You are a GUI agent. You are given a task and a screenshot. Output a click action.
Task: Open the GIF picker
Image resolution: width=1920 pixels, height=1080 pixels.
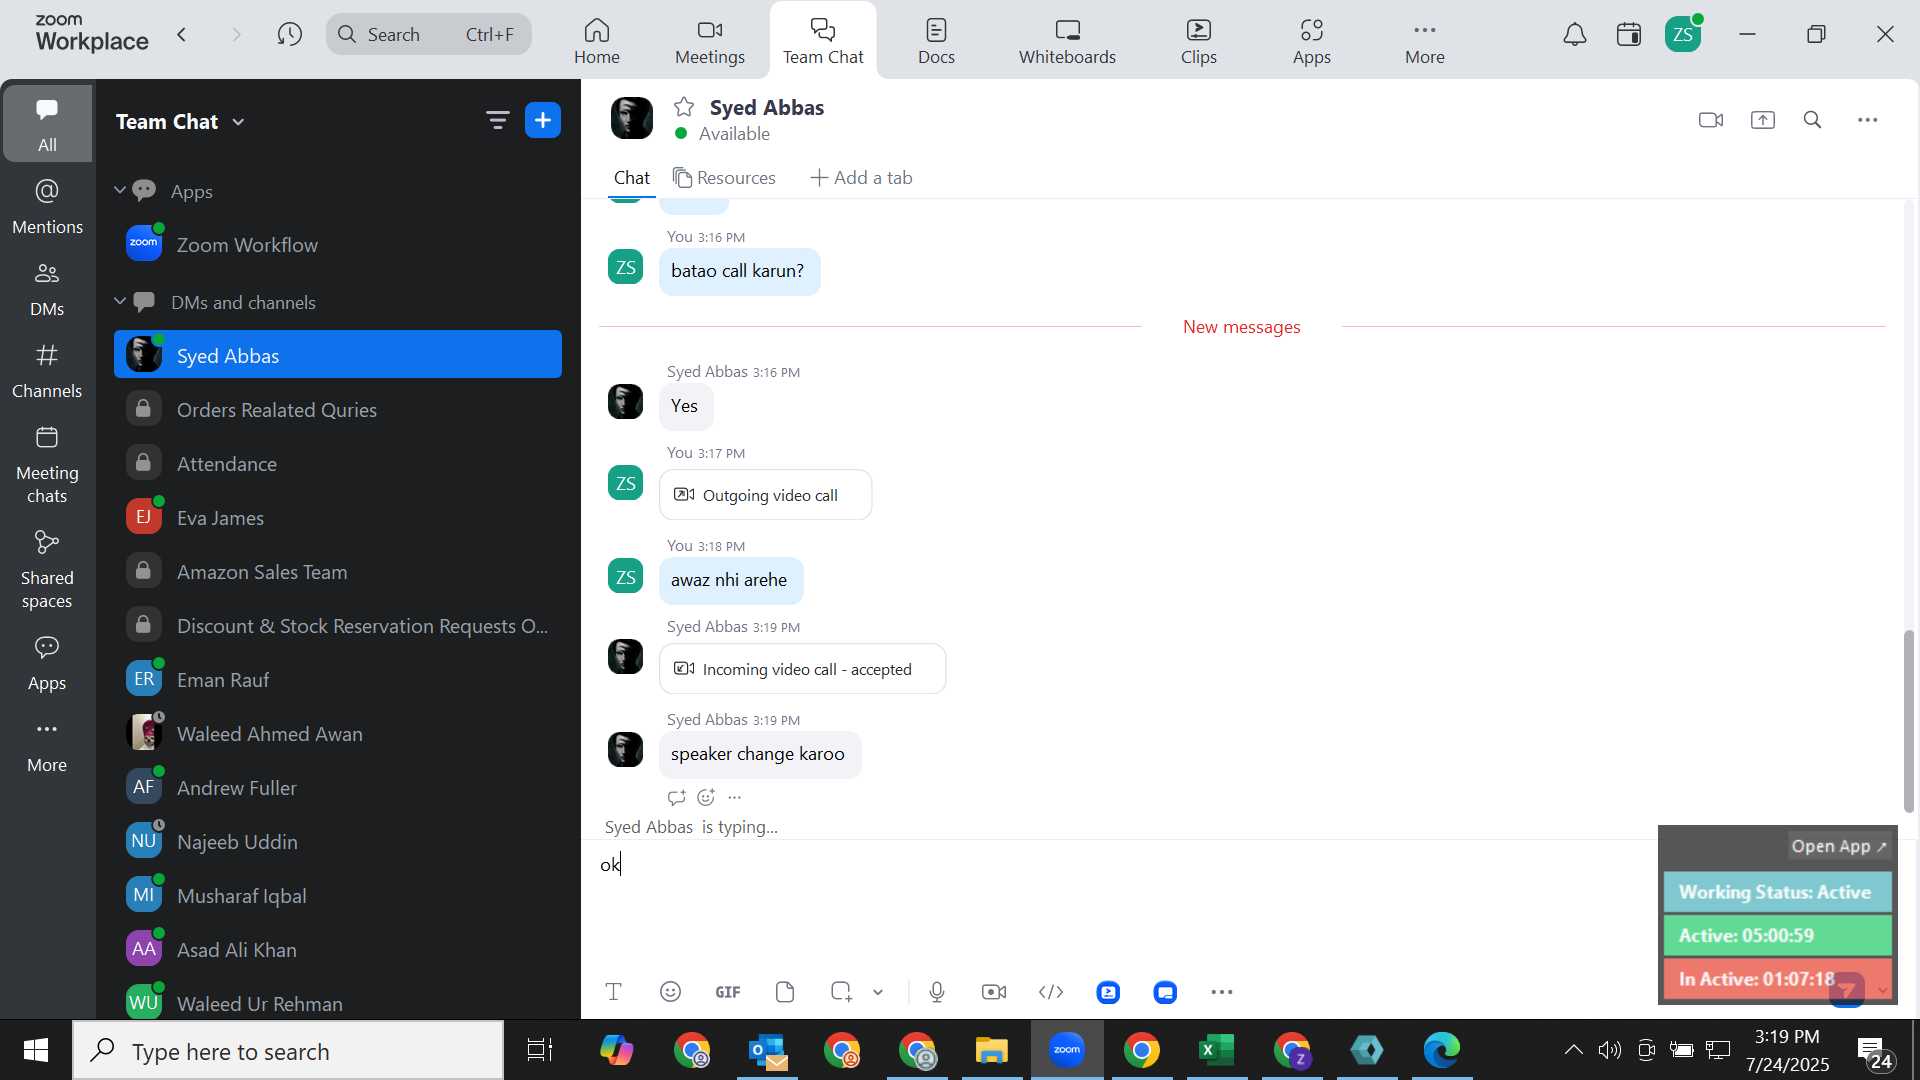pyautogui.click(x=728, y=992)
